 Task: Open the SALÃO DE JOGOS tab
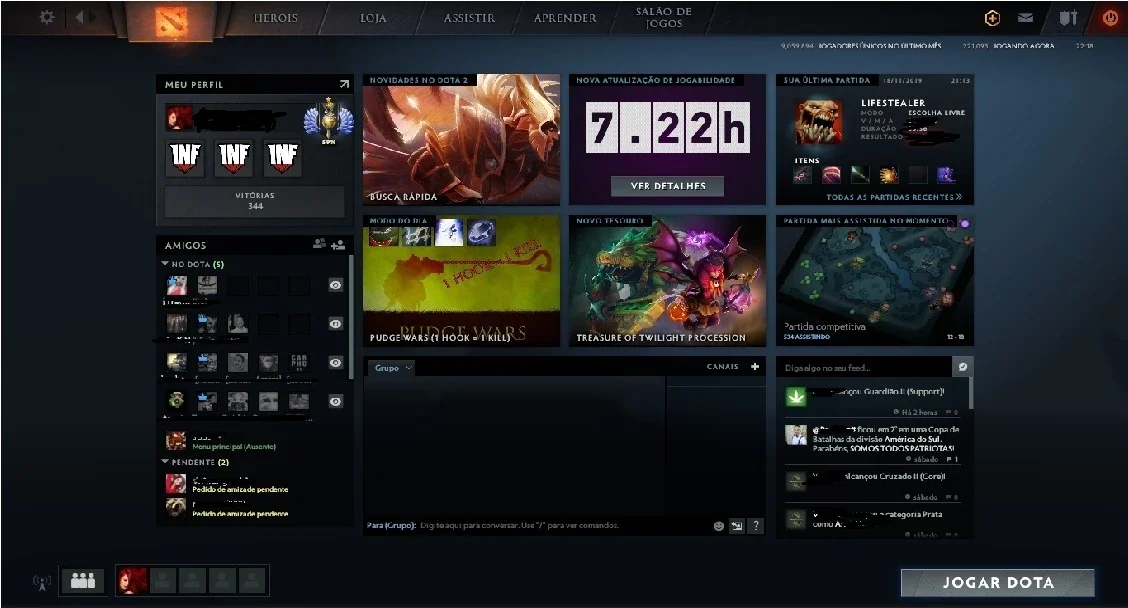pos(663,18)
